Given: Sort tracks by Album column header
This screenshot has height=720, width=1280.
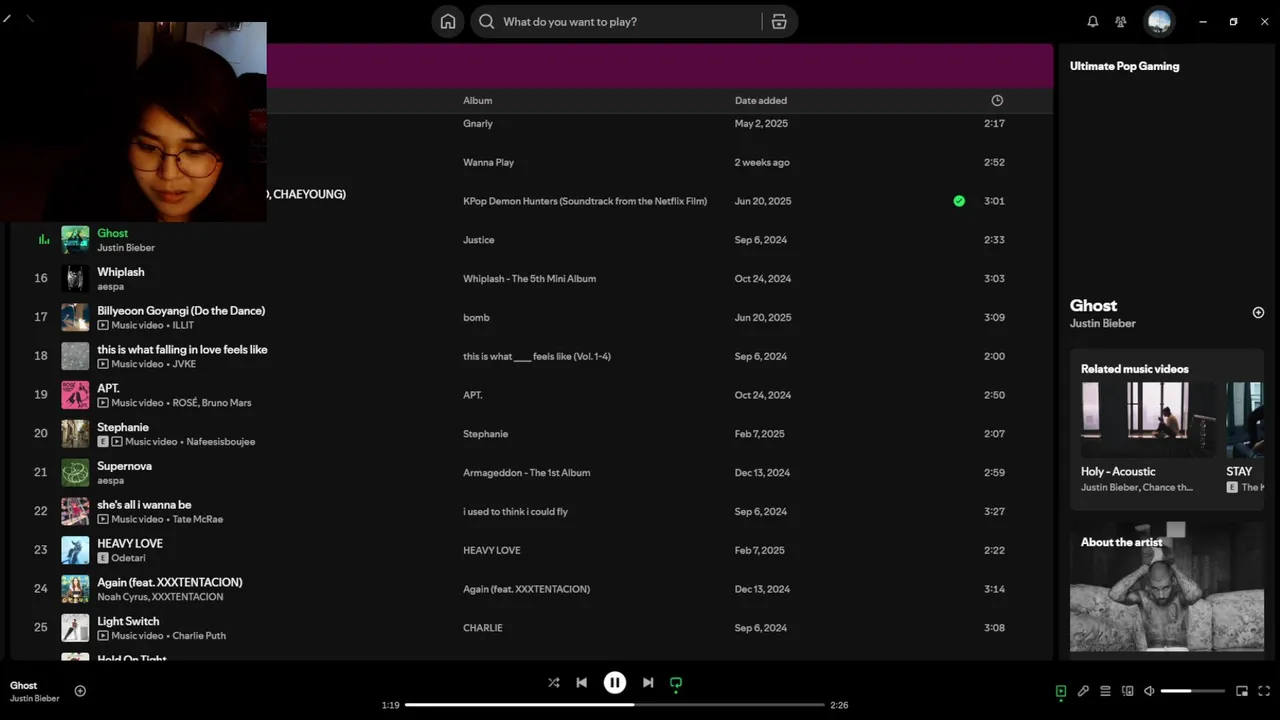Looking at the screenshot, I should 477,100.
